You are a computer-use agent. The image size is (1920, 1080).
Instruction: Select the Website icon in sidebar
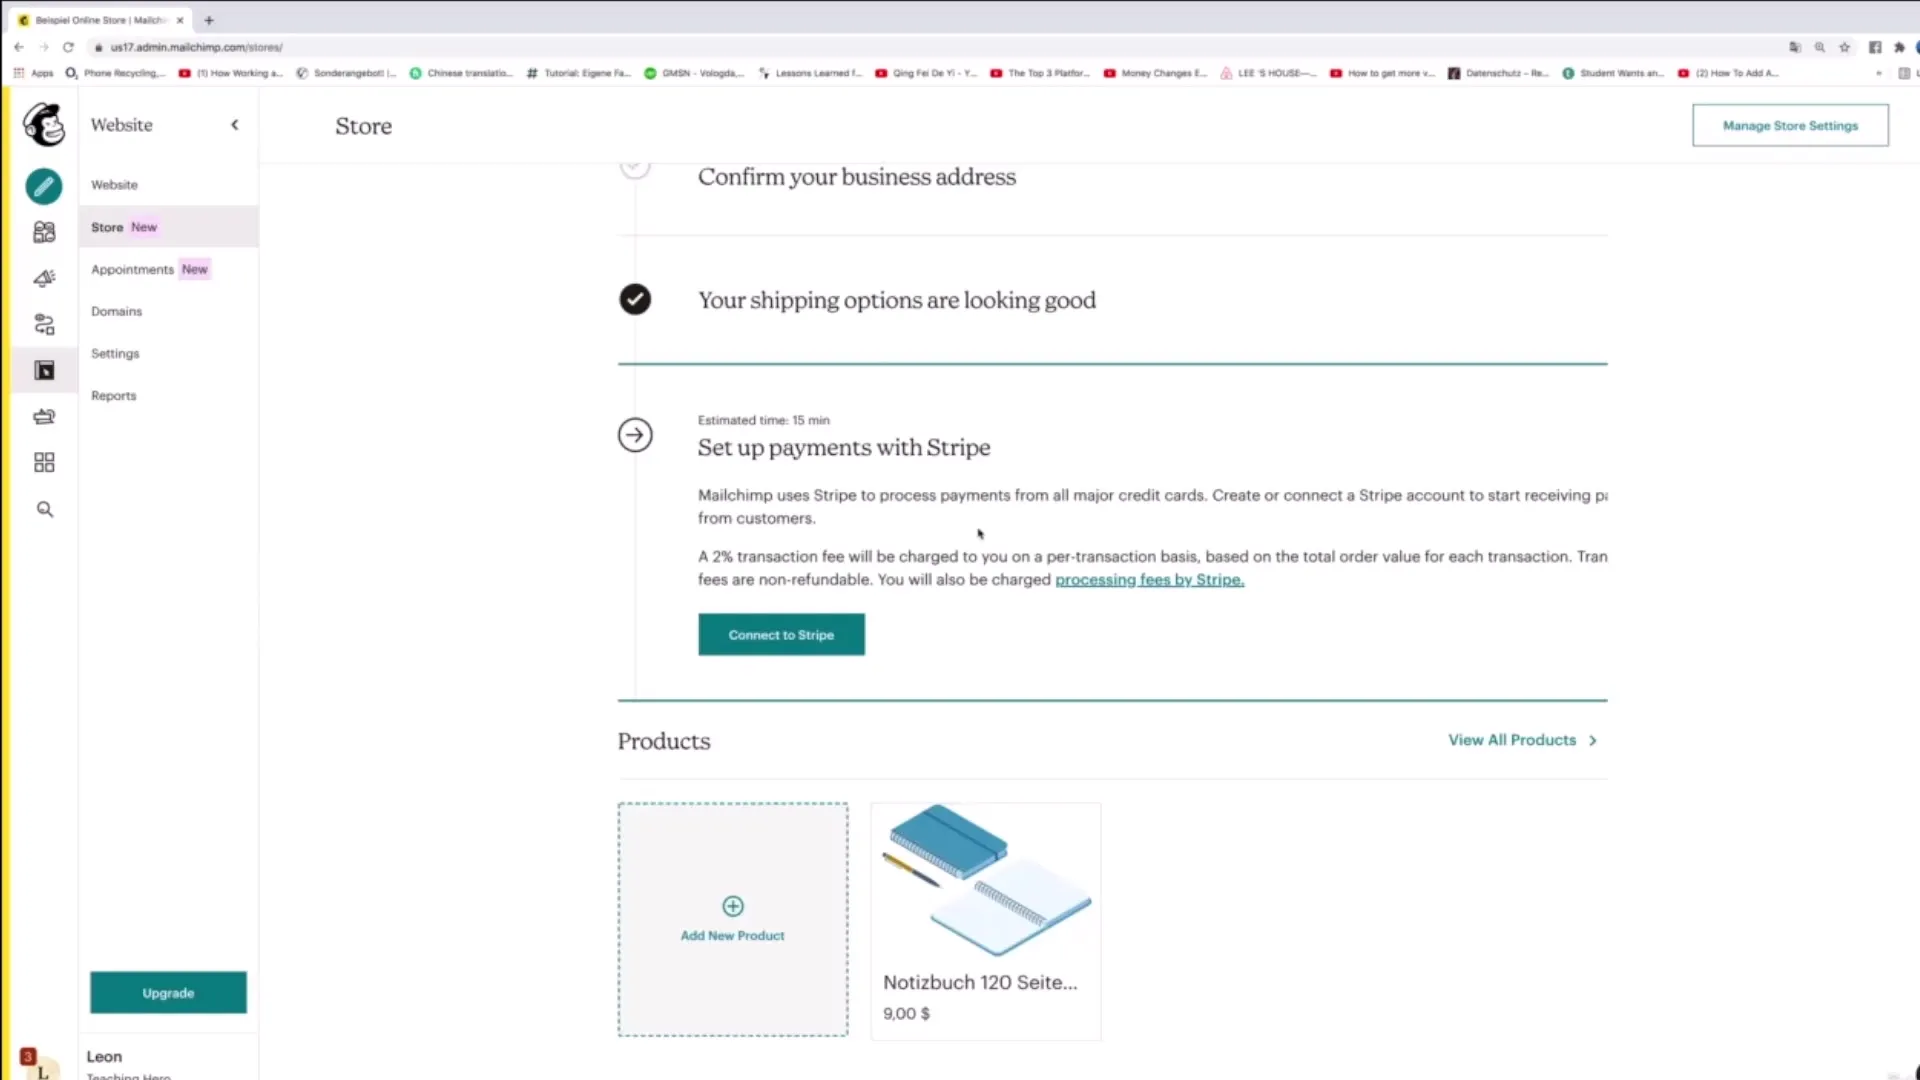pyautogui.click(x=44, y=370)
